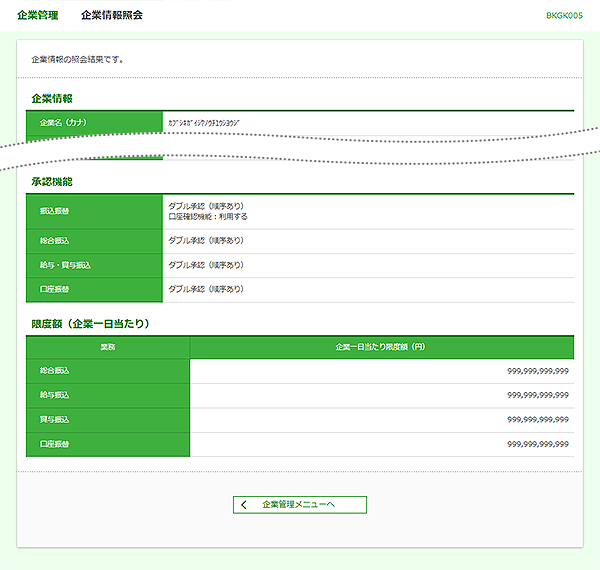This screenshot has height=570, width=600.
Task: Select 給与・賞与振込 ダブル承認 value
Action: pos(206,265)
